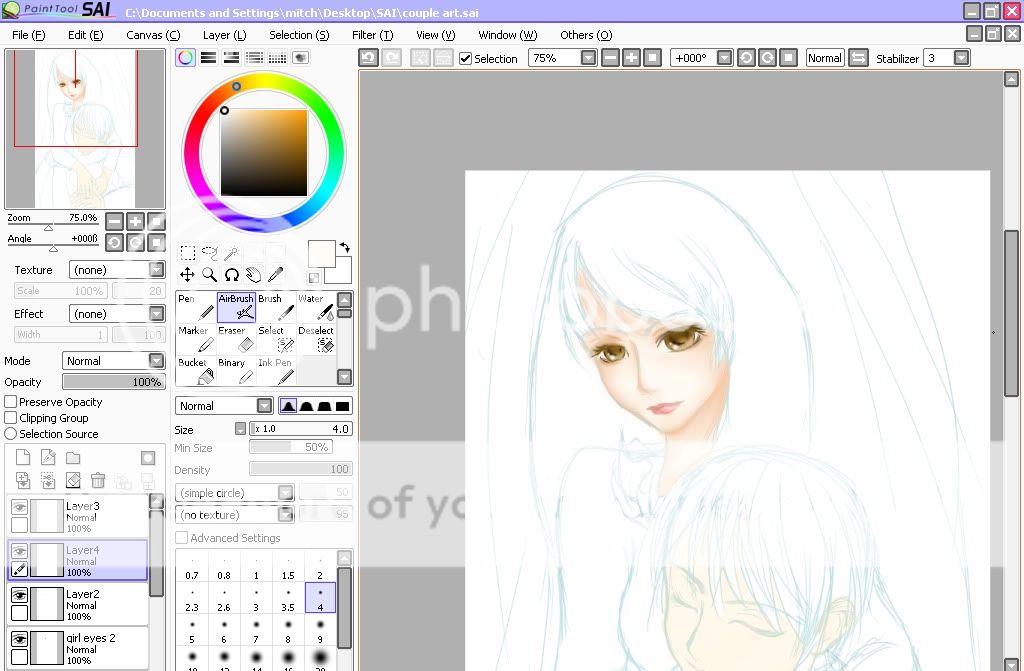Select the Move layer tool

187,274
